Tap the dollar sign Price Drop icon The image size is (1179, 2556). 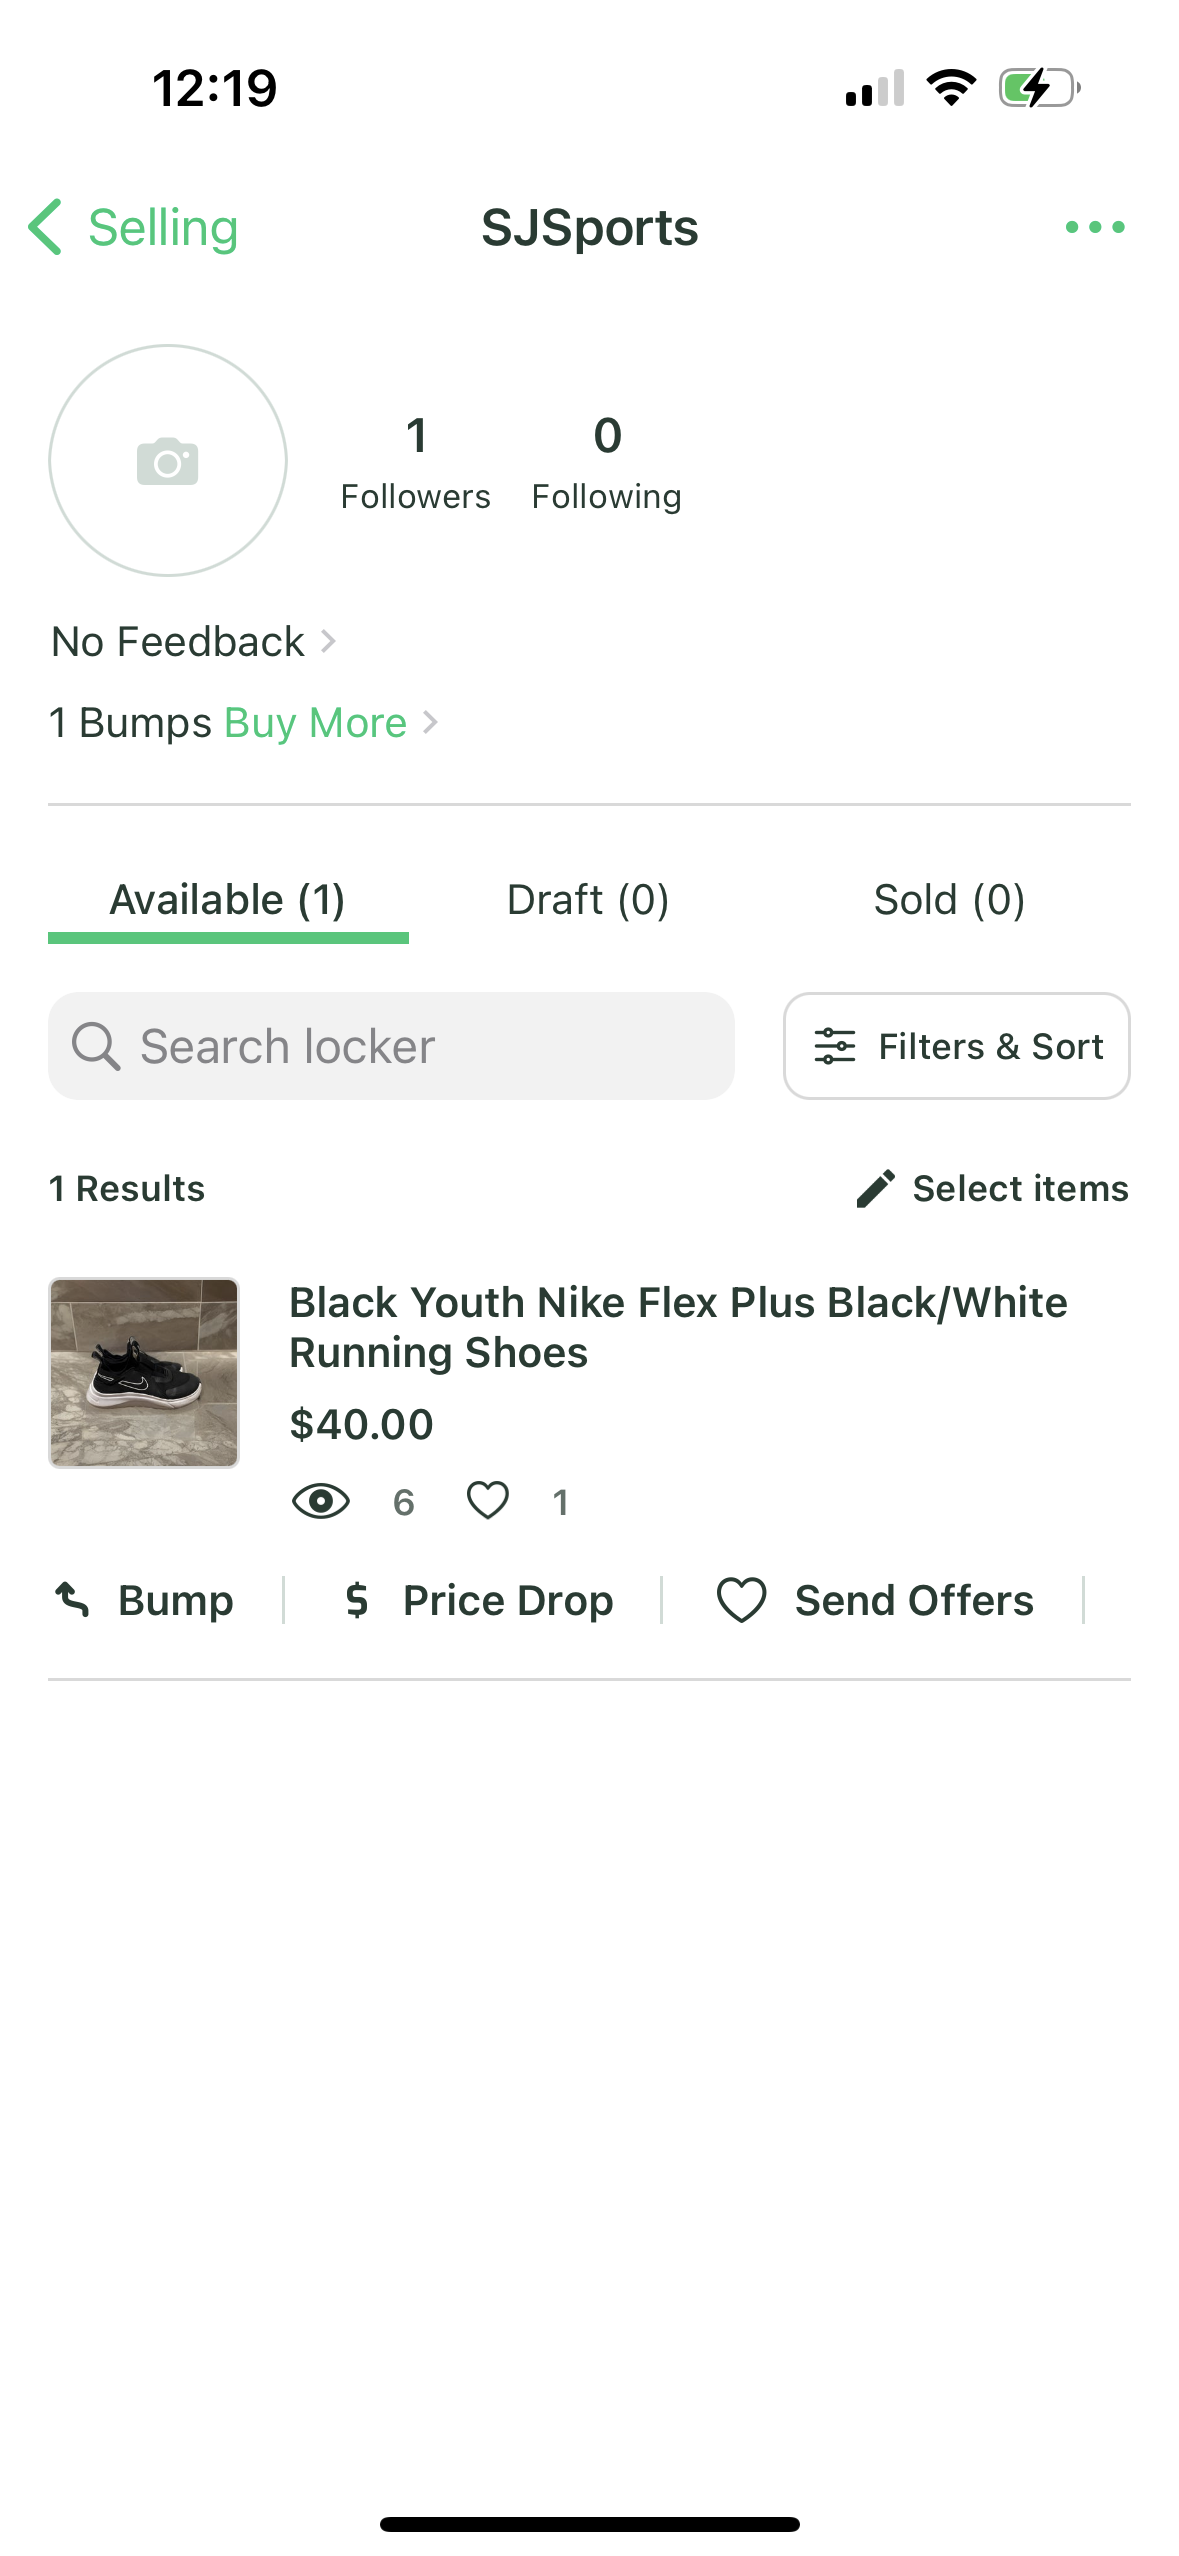point(357,1600)
